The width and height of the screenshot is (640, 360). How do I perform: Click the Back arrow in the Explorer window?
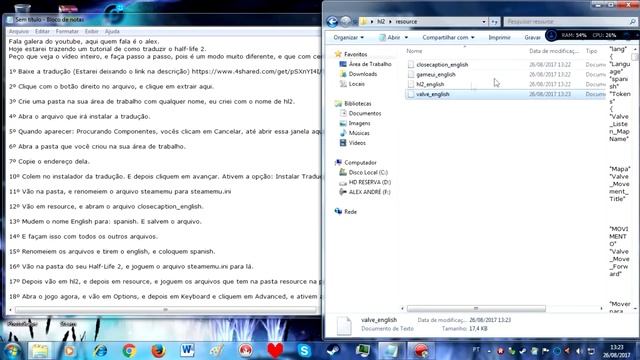coord(332,22)
